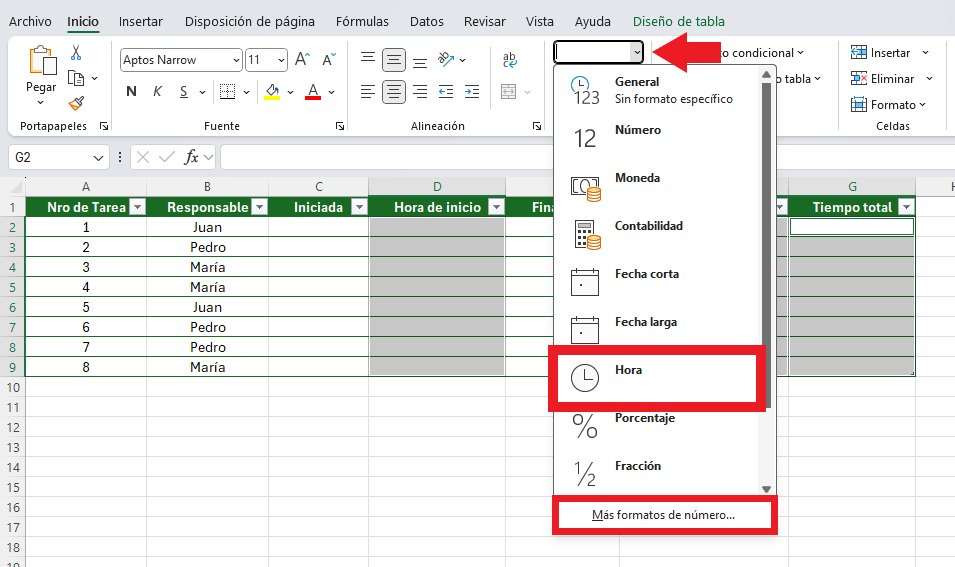Open filter dropdown for Hora de inicio
Viewport: 955px width, 567px height.
point(496,208)
